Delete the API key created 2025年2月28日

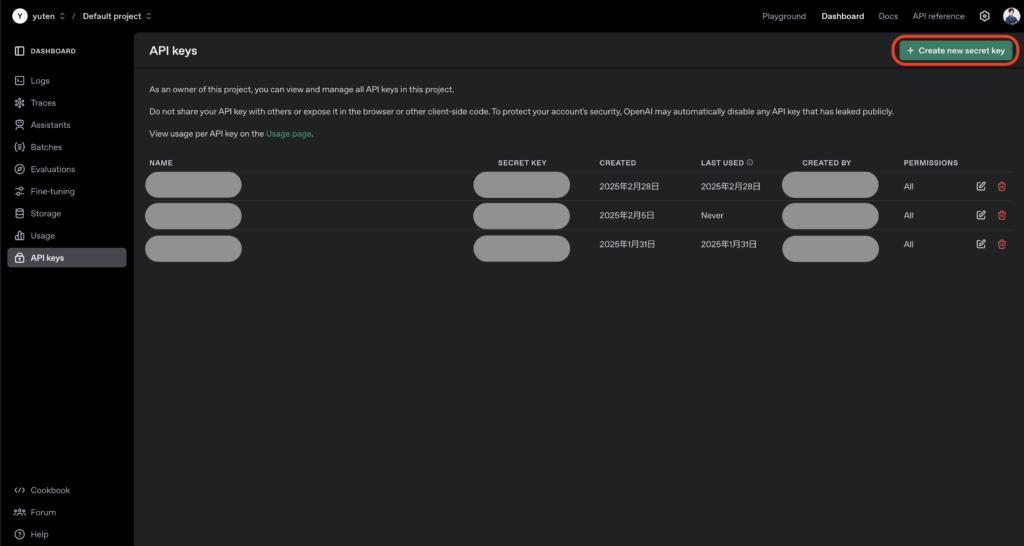point(1002,186)
